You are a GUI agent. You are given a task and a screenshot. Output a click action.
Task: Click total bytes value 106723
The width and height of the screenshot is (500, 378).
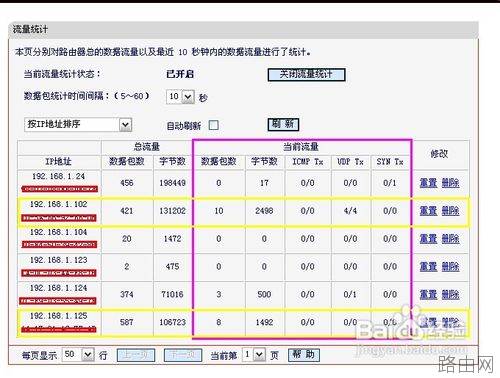(x=172, y=322)
